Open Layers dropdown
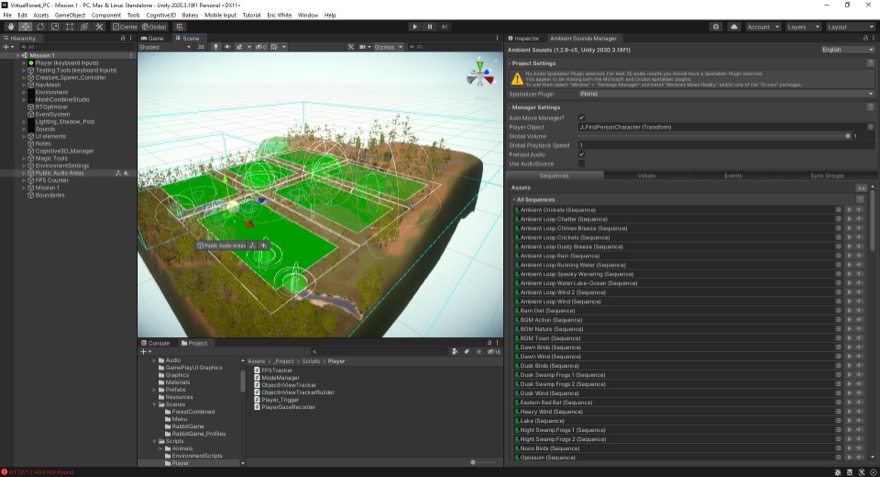This screenshot has height=477, width=880. [x=803, y=26]
